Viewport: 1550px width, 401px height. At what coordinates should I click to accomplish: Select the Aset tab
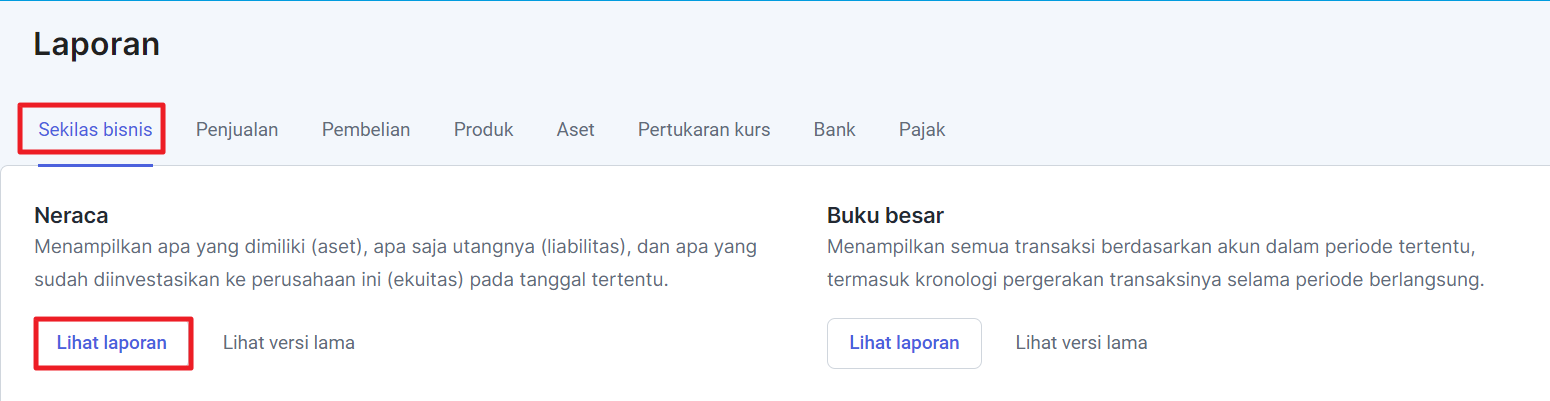(576, 130)
